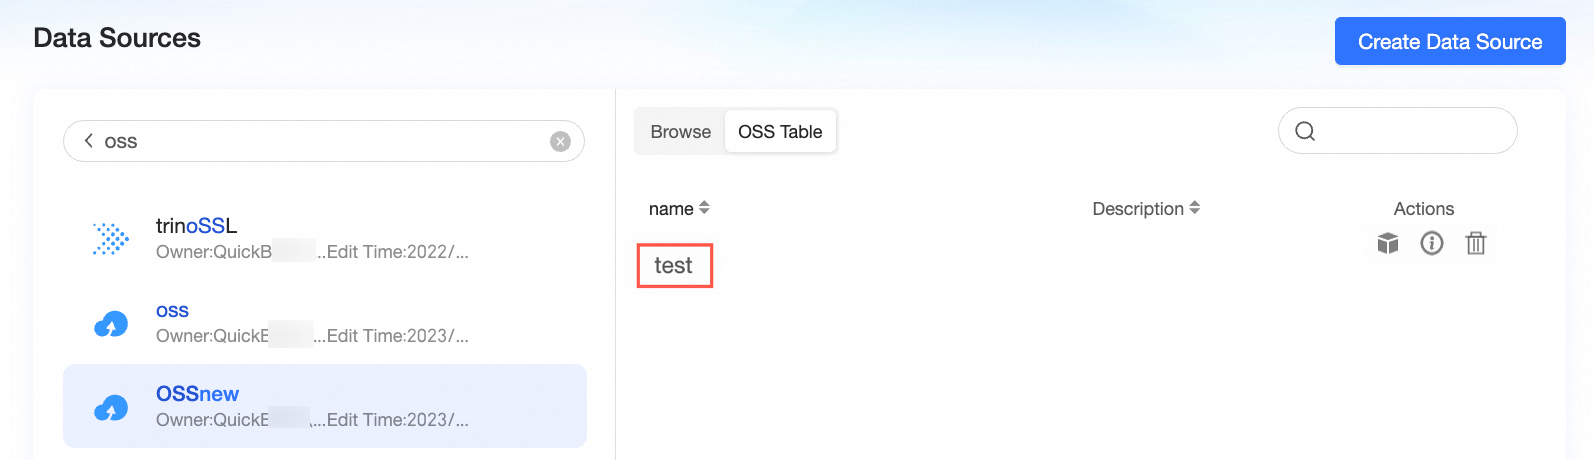Go back using the search chevron arrow

(x=89, y=141)
